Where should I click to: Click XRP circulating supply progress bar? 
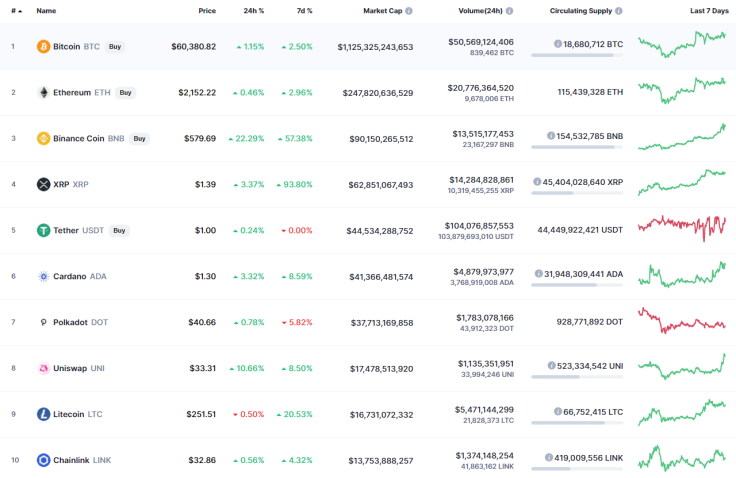[x=577, y=193]
